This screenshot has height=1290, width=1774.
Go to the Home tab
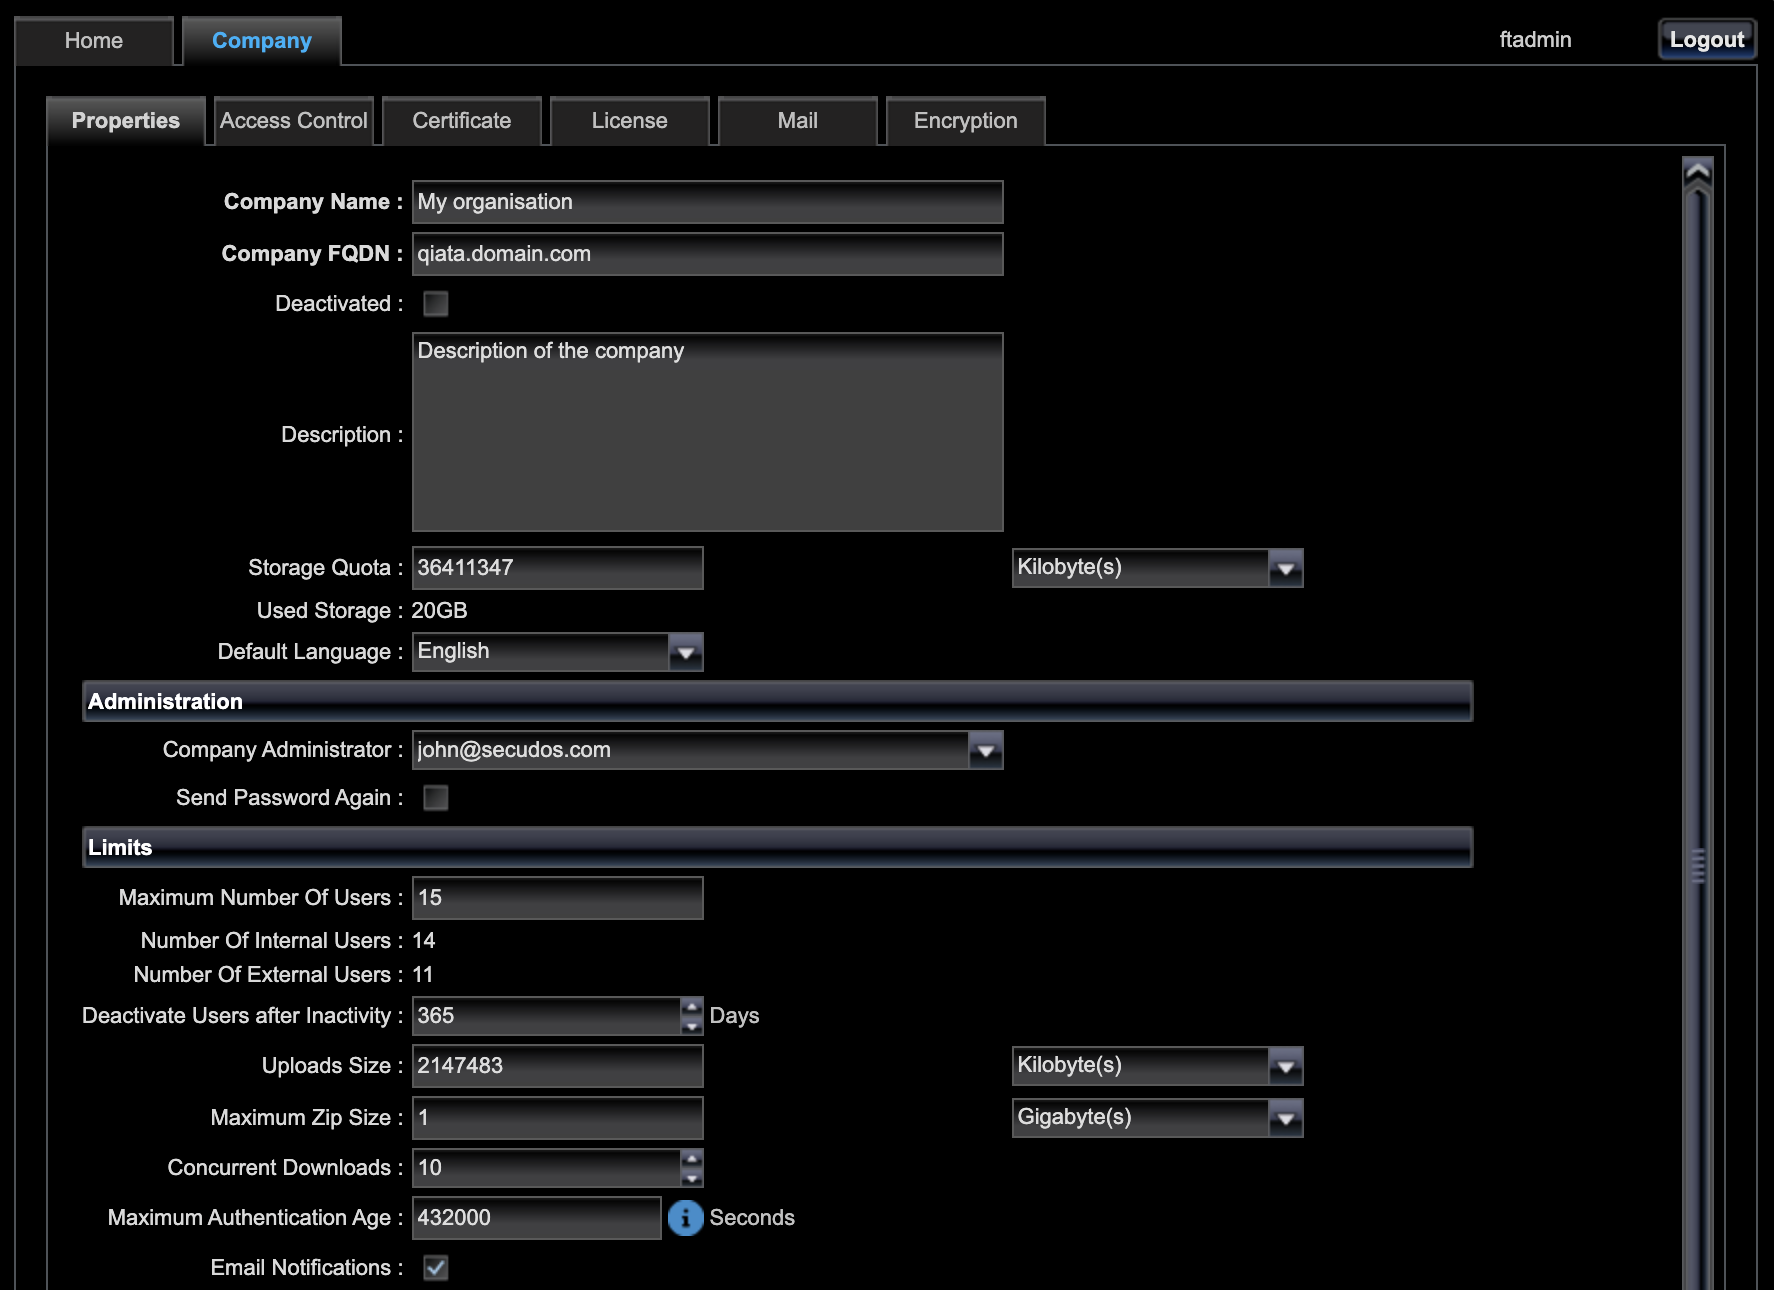point(94,41)
